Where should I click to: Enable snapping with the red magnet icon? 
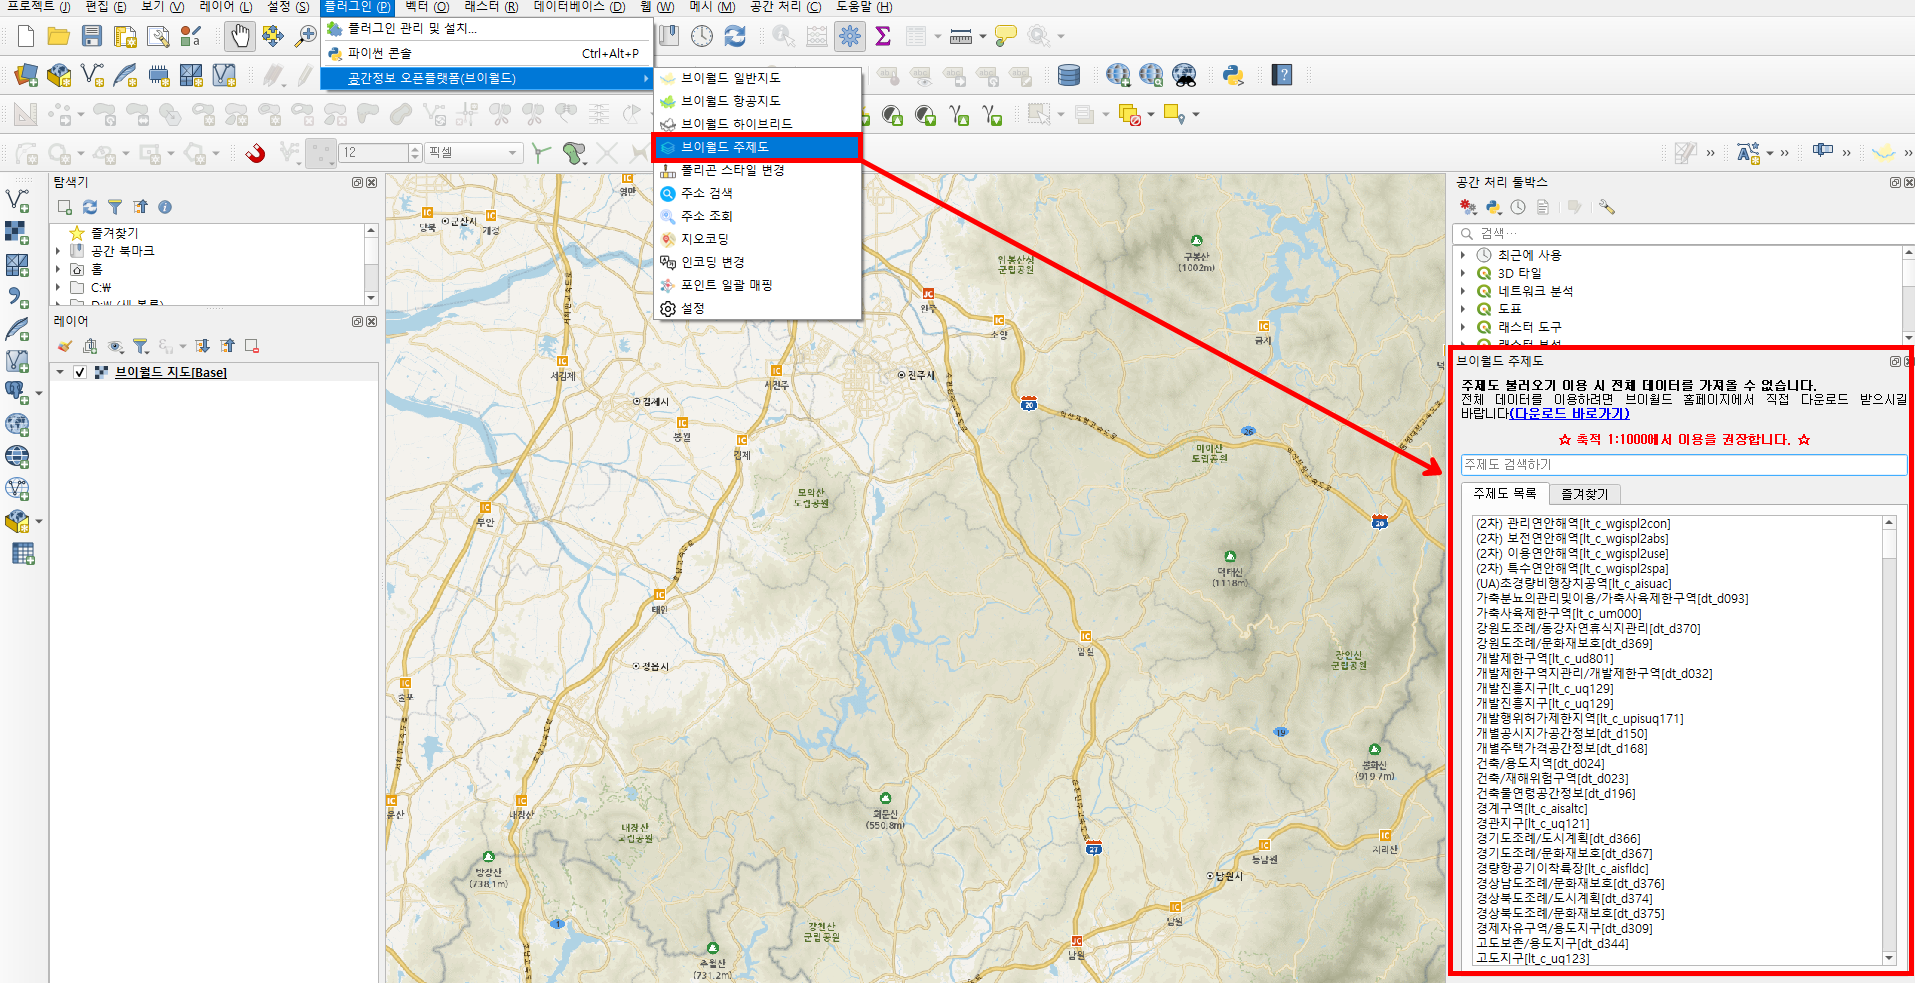point(256,153)
